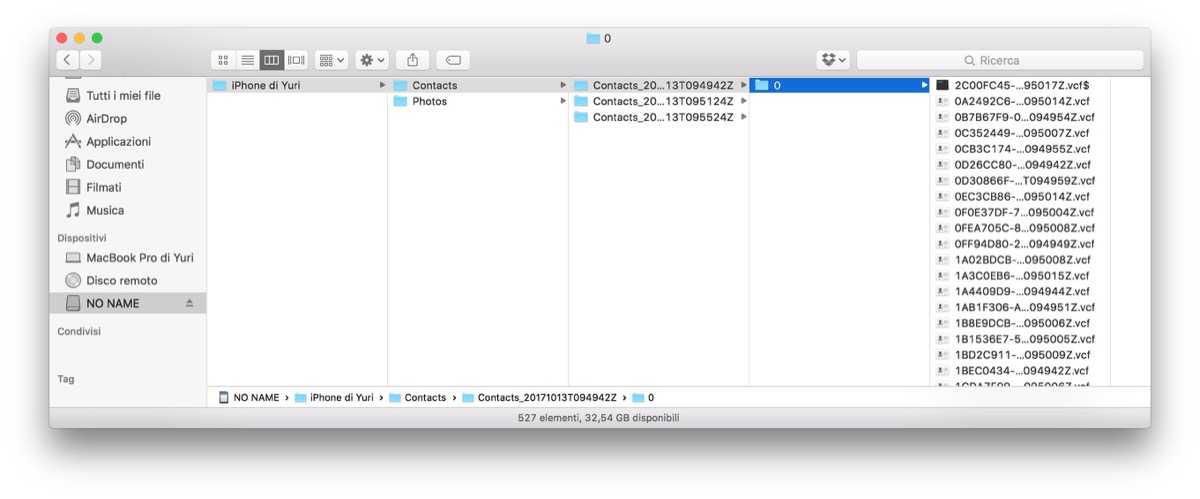
Task: Select file 0C352449-...095007Z.vcf
Action: 1021,133
